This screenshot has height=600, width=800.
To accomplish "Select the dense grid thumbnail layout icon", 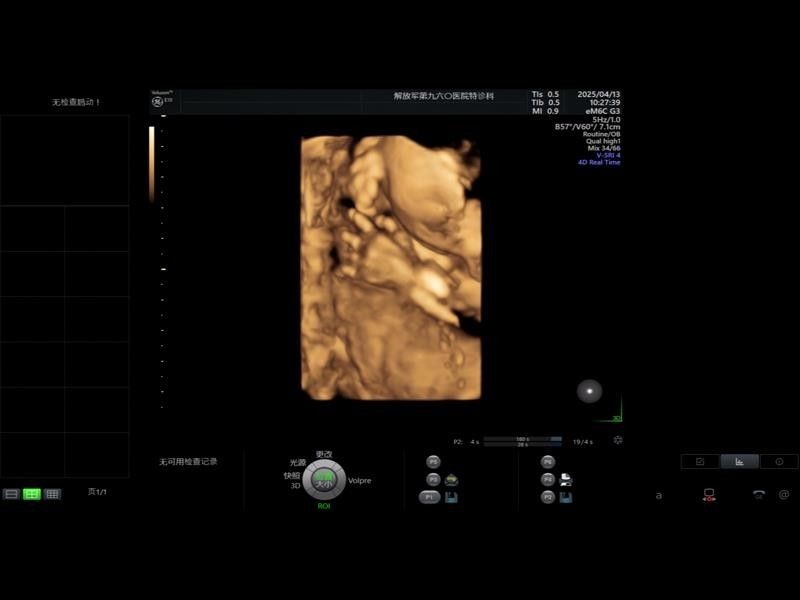I will (52, 494).
